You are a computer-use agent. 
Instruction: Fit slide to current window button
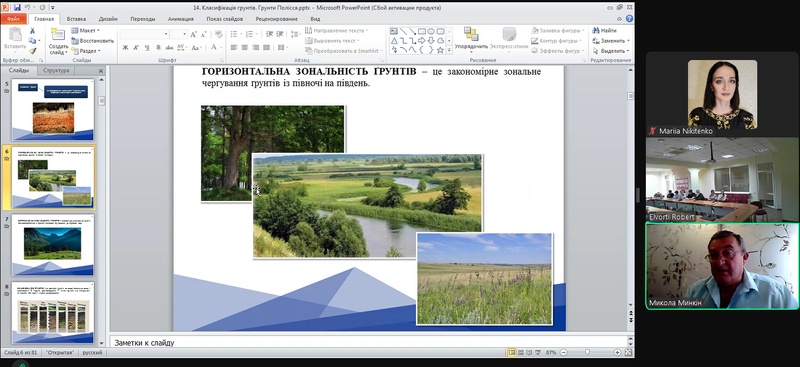pos(628,353)
